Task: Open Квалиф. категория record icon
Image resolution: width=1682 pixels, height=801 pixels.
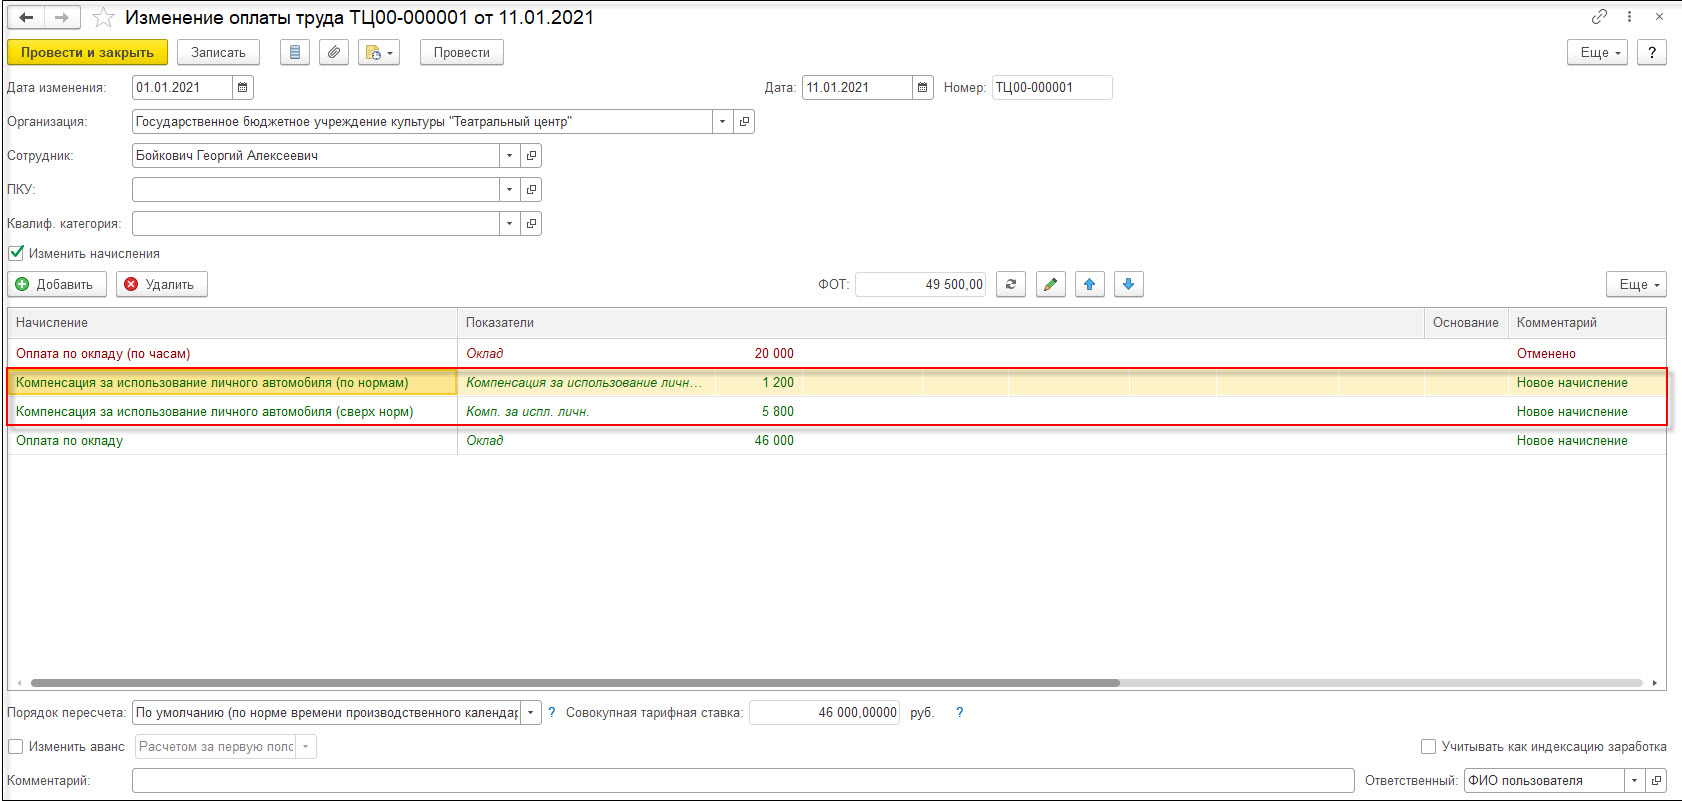Action: pos(531,223)
